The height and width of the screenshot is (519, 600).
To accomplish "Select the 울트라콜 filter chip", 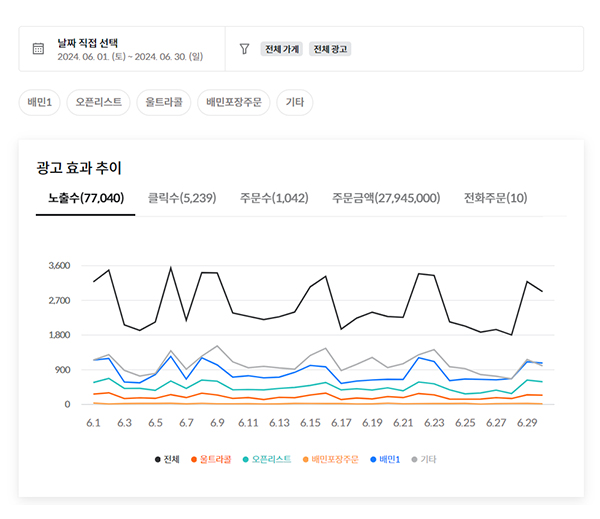I will tap(163, 102).
